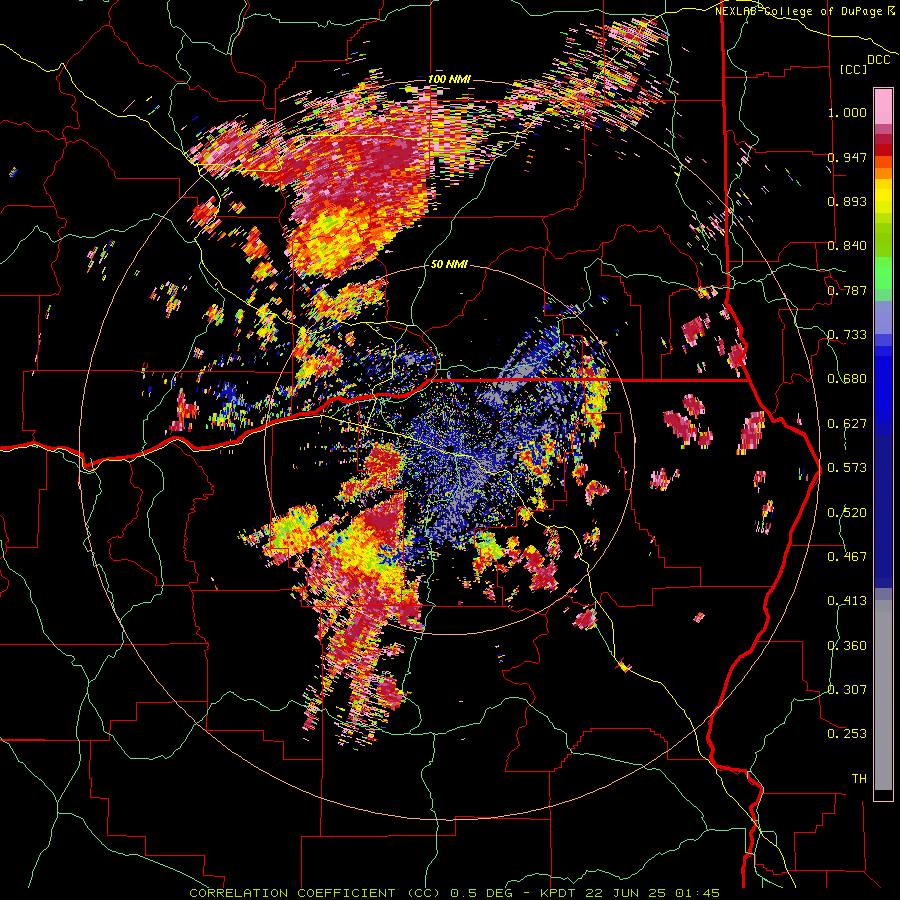Click the pink top segment of color bar

pyautogui.click(x=883, y=106)
